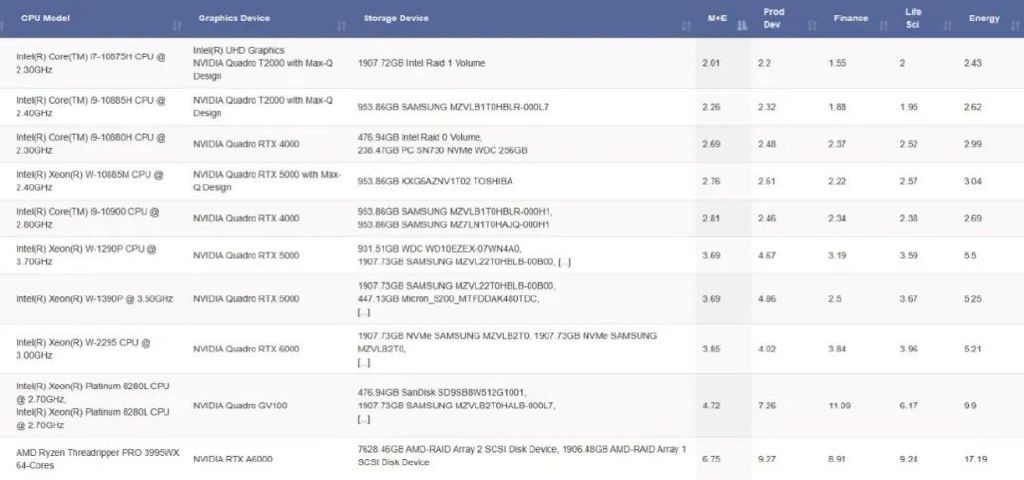Click the sort arrows beside Prod Dev
1024x480 pixels.
pos(812,26)
